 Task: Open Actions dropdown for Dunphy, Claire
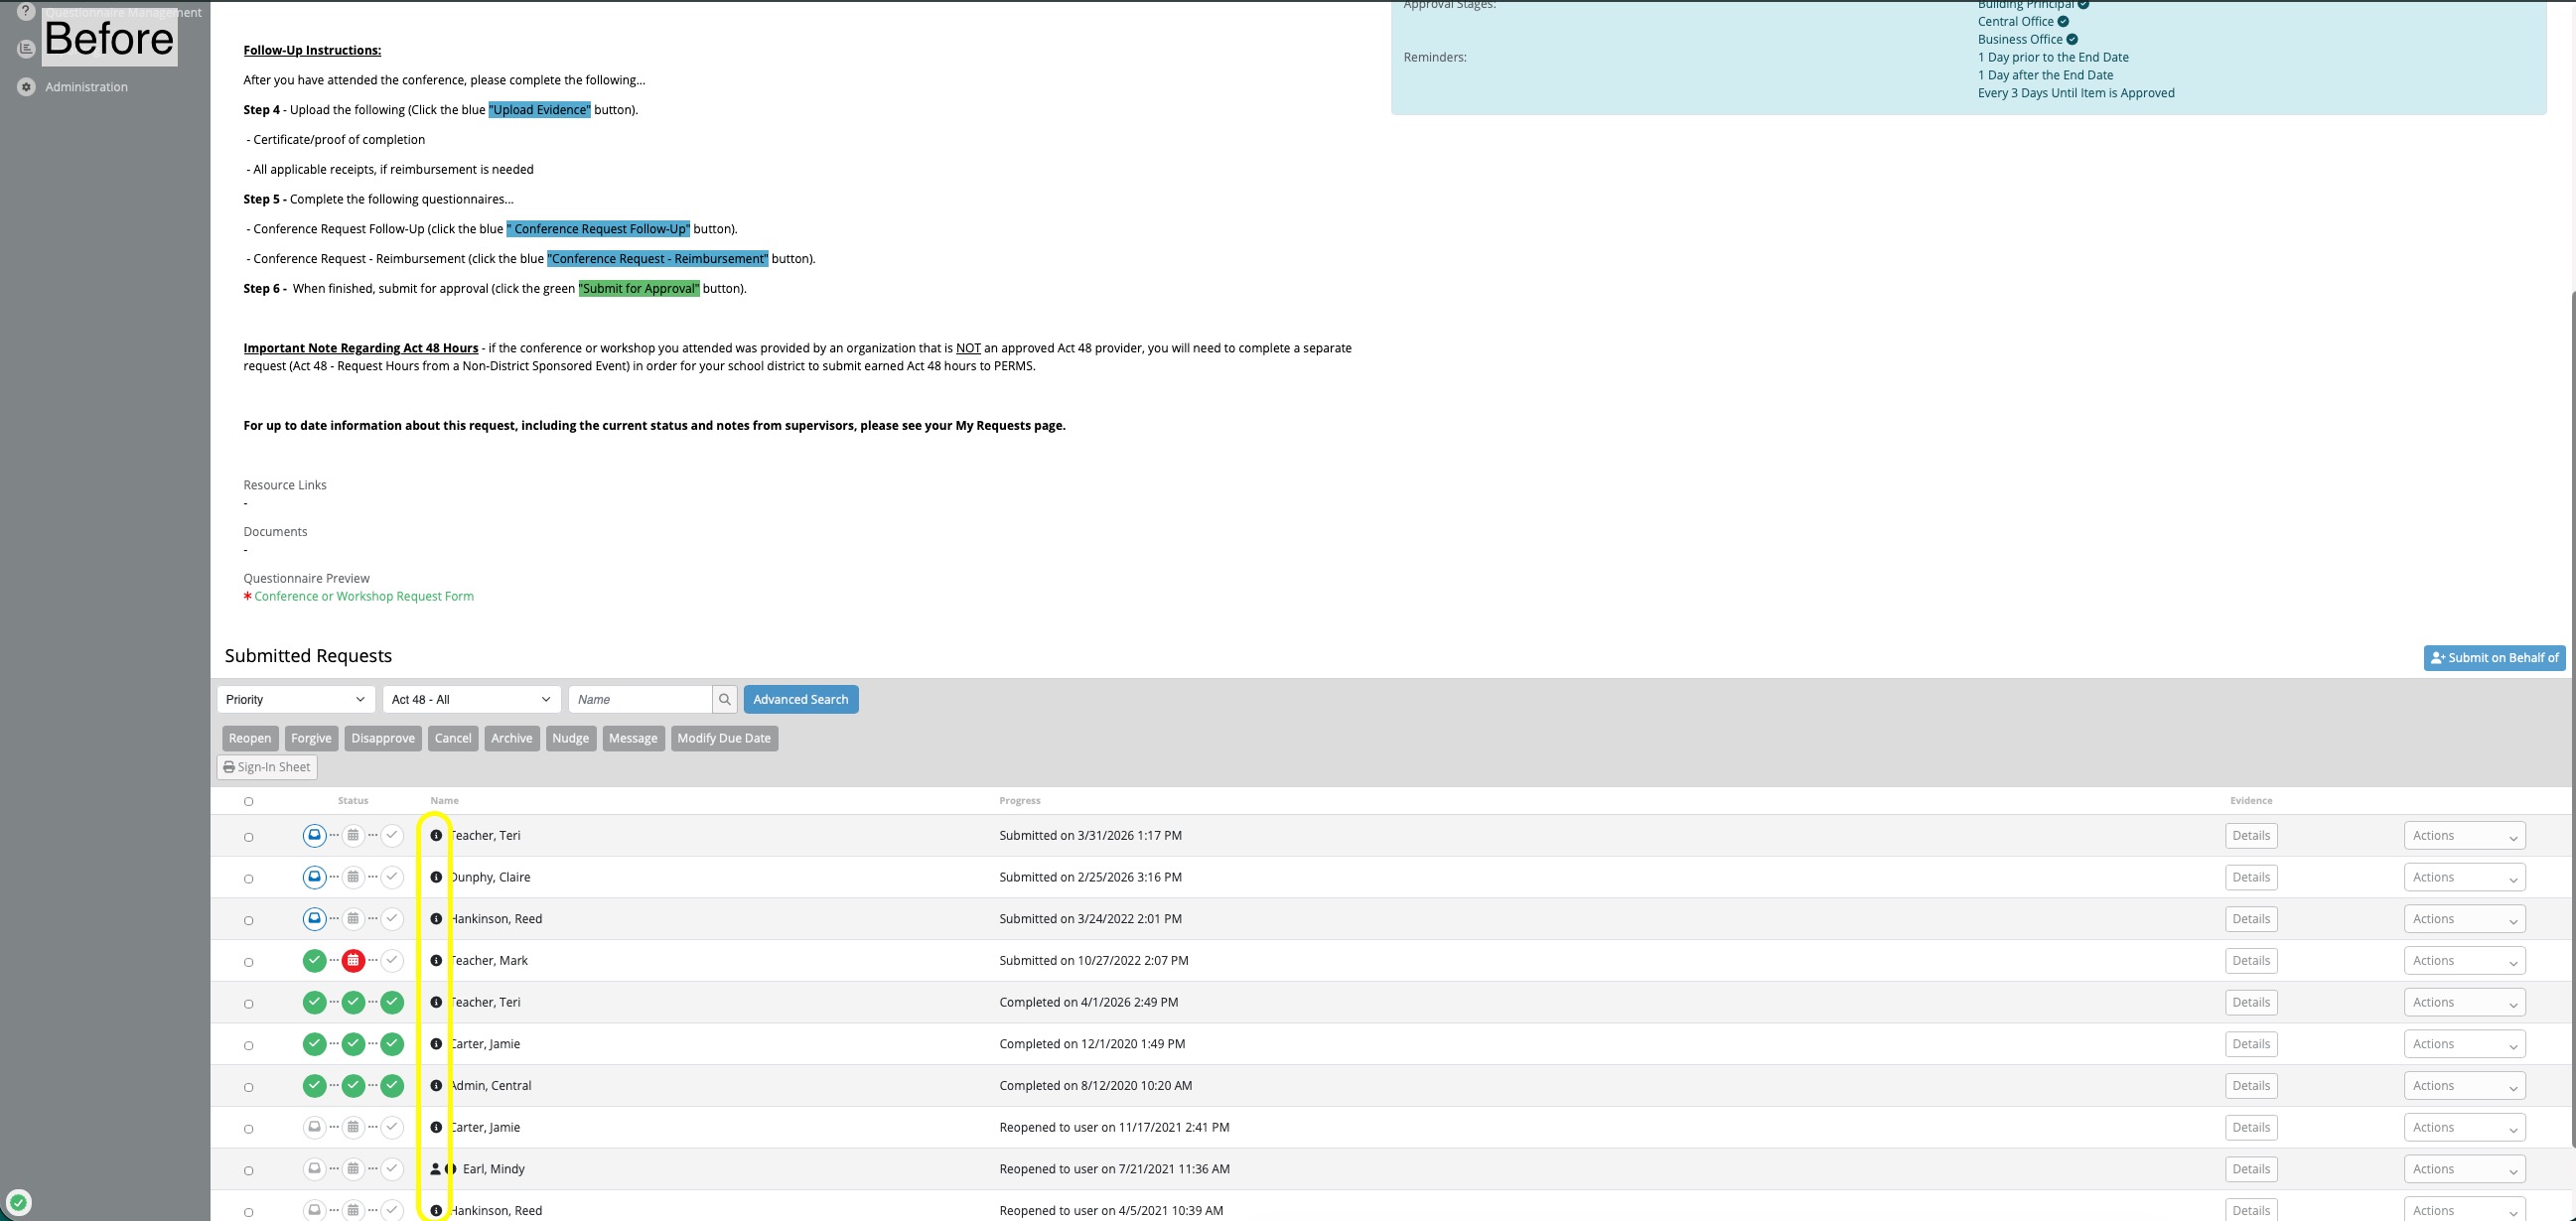[2464, 878]
